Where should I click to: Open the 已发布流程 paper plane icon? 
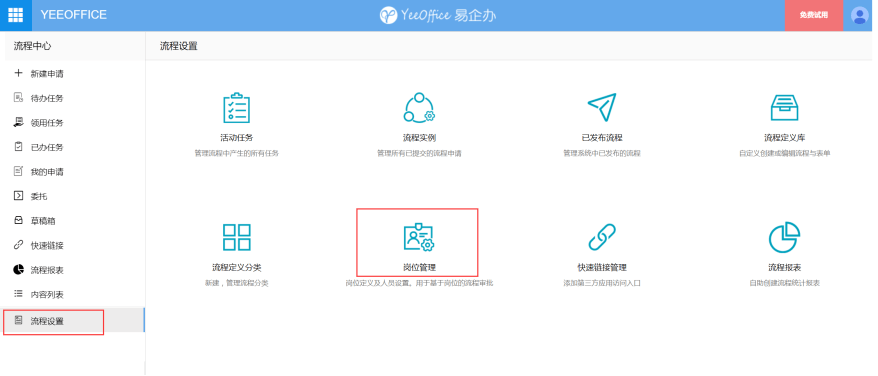pyautogui.click(x=602, y=107)
